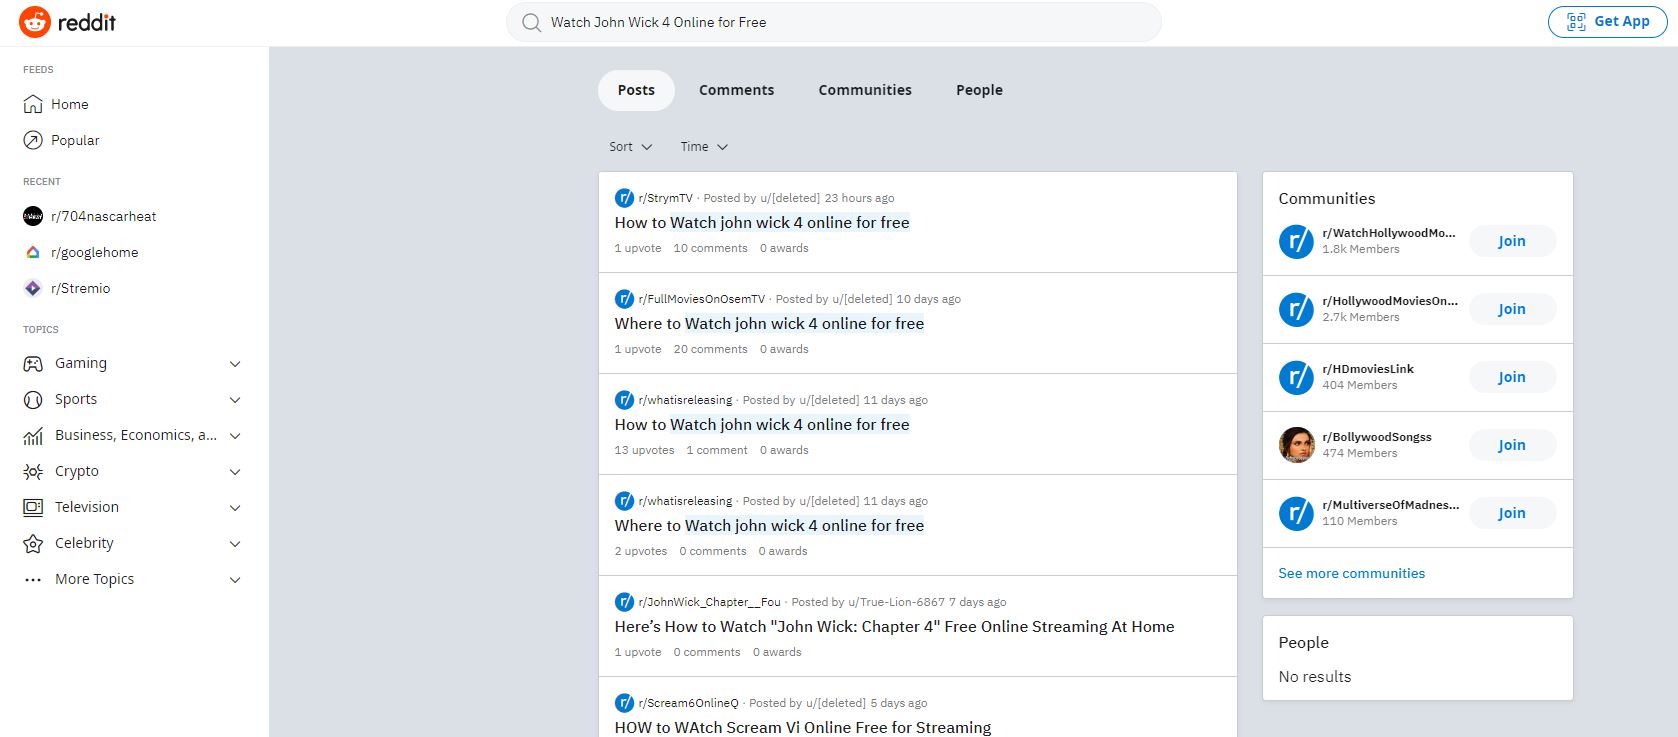This screenshot has height=737, width=1678.
Task: Open r/704nascarheat community avatar
Action: click(x=33, y=216)
